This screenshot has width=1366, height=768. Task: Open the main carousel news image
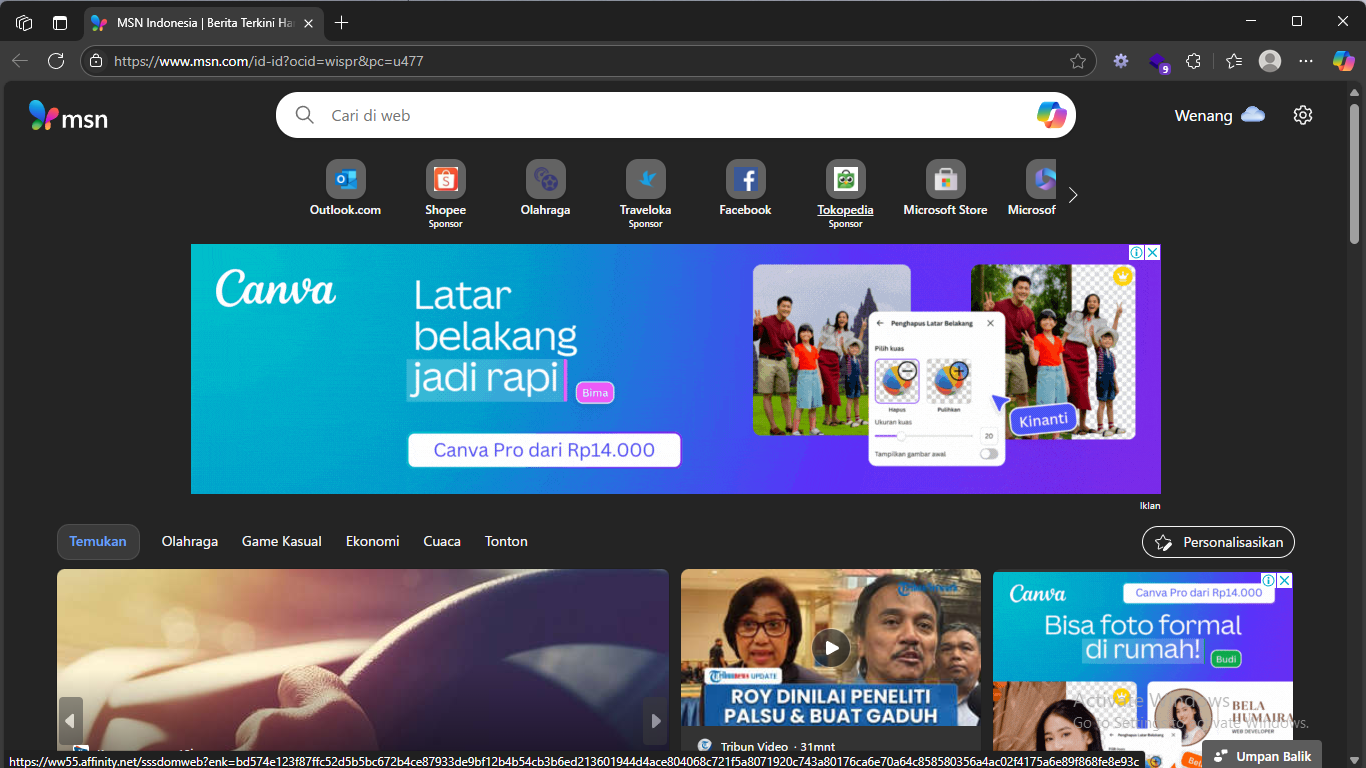(363, 660)
